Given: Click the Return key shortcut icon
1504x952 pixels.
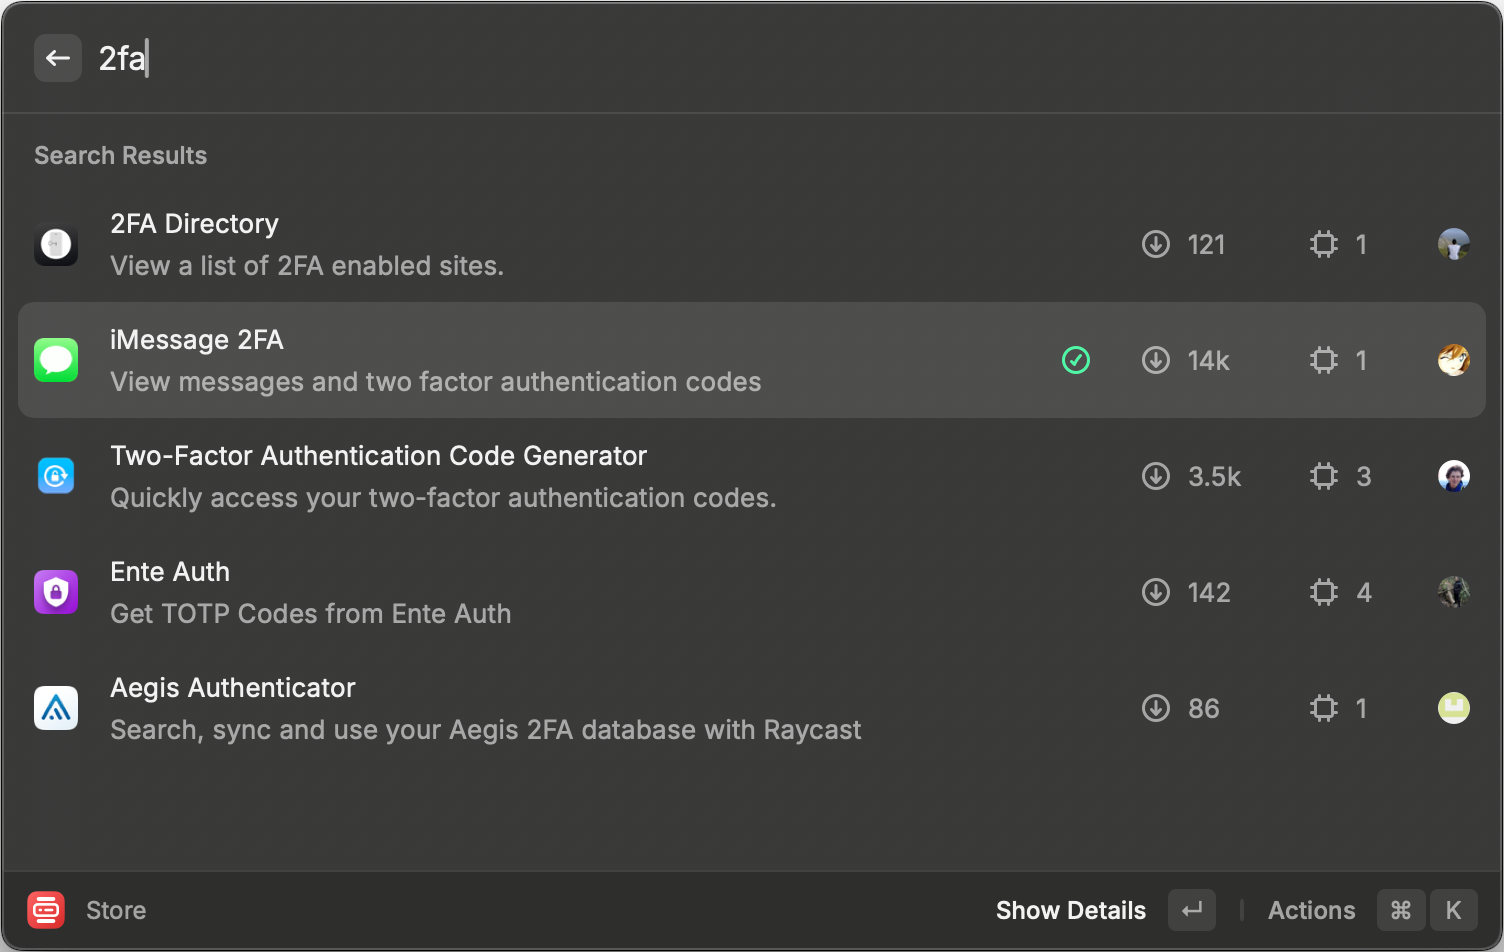Looking at the screenshot, I should (1192, 910).
